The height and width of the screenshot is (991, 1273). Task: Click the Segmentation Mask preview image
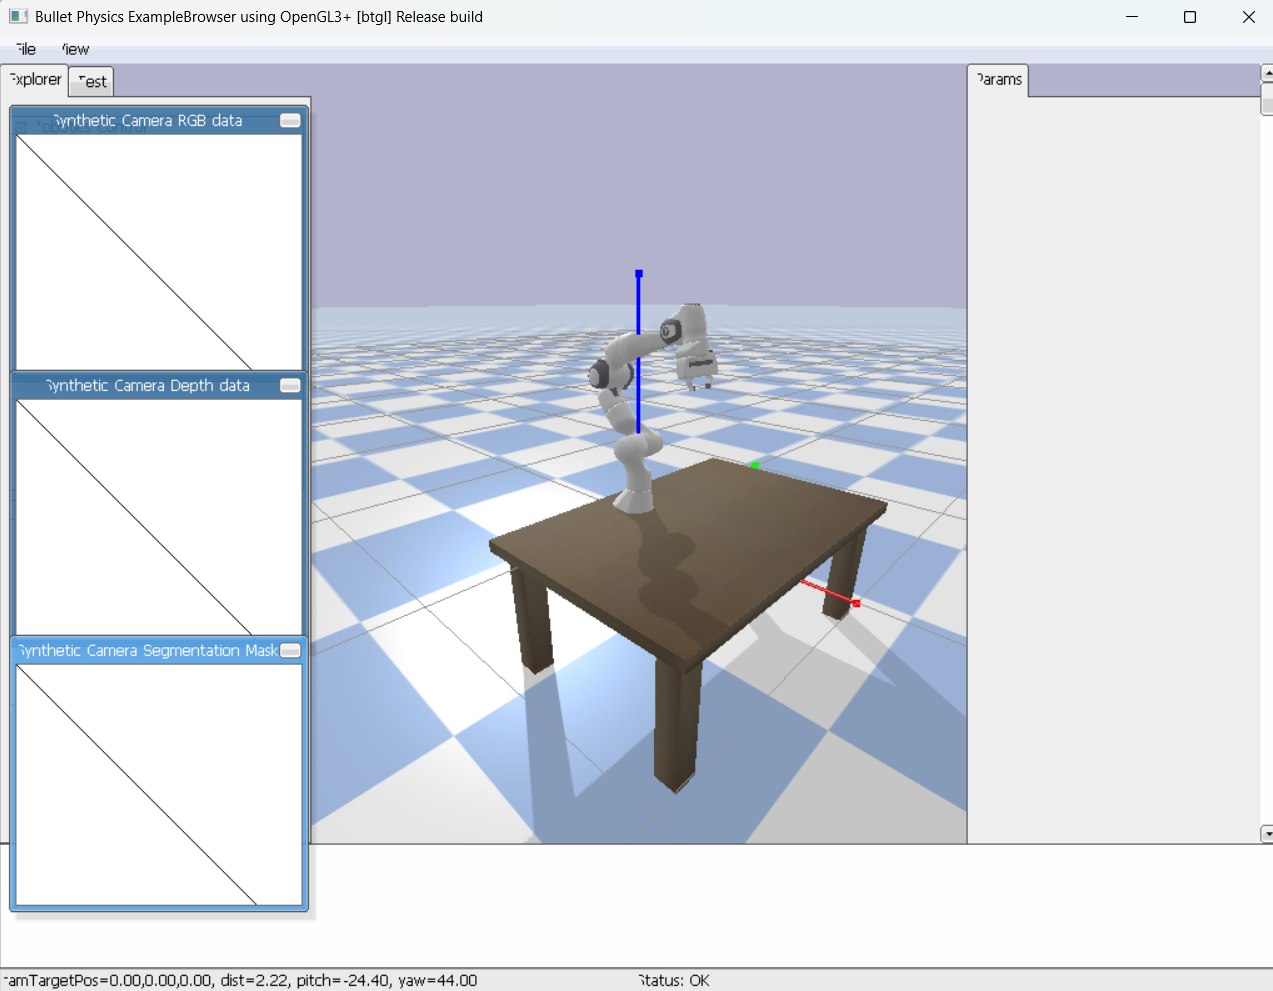coord(159,785)
